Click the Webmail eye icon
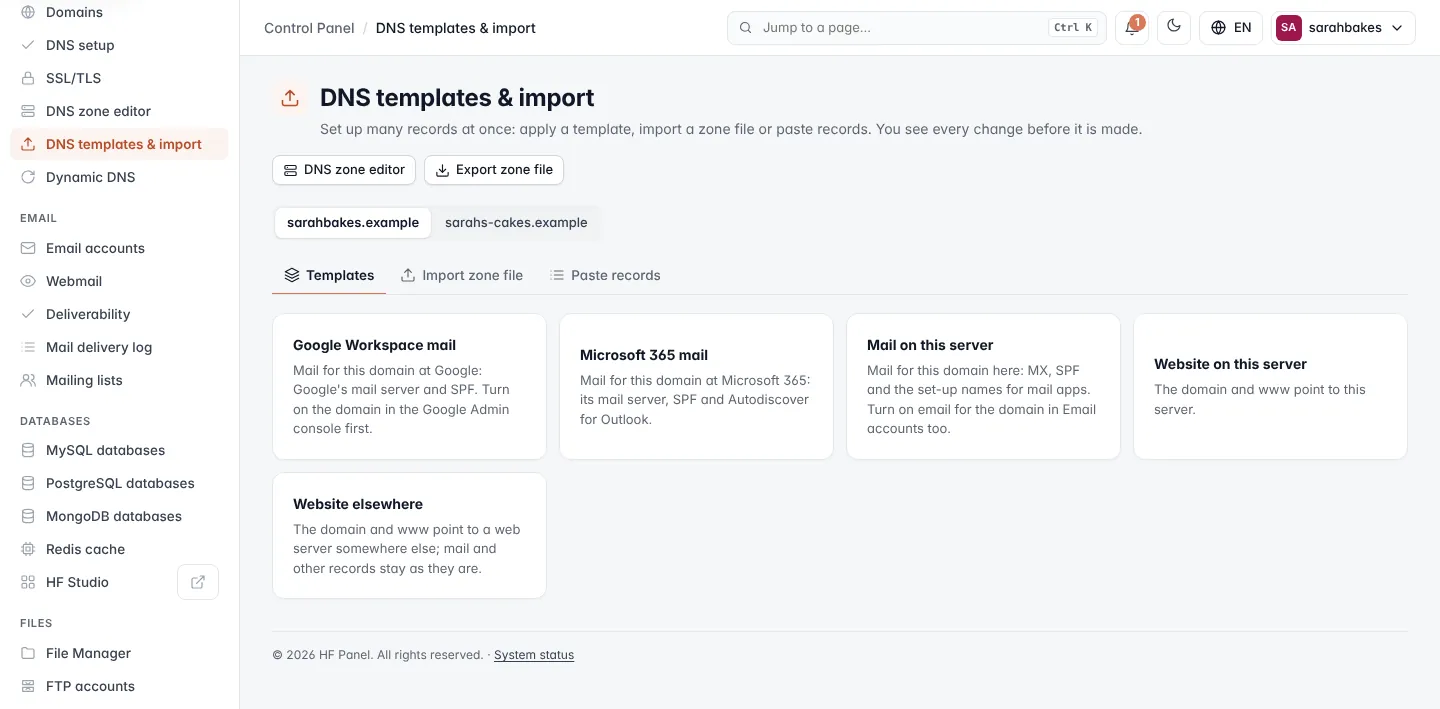The height and width of the screenshot is (709, 1440). (28, 281)
